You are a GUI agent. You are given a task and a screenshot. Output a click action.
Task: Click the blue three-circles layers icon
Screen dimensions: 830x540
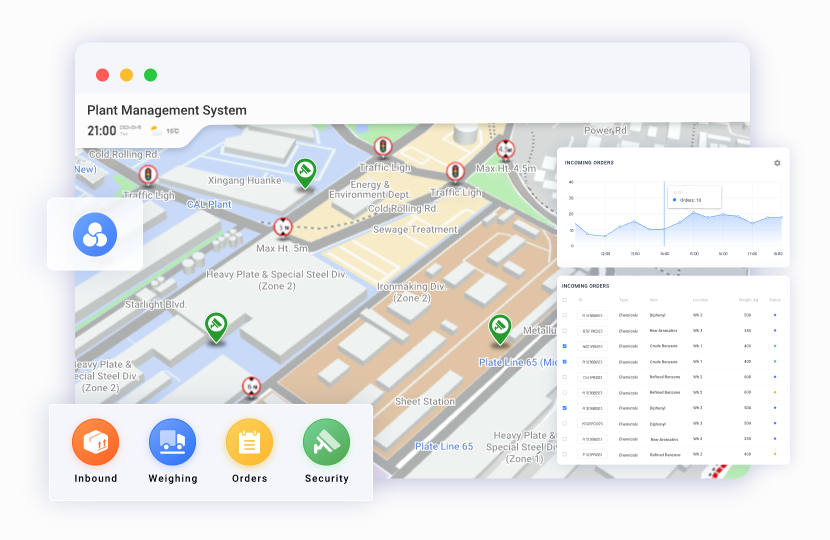(95, 235)
